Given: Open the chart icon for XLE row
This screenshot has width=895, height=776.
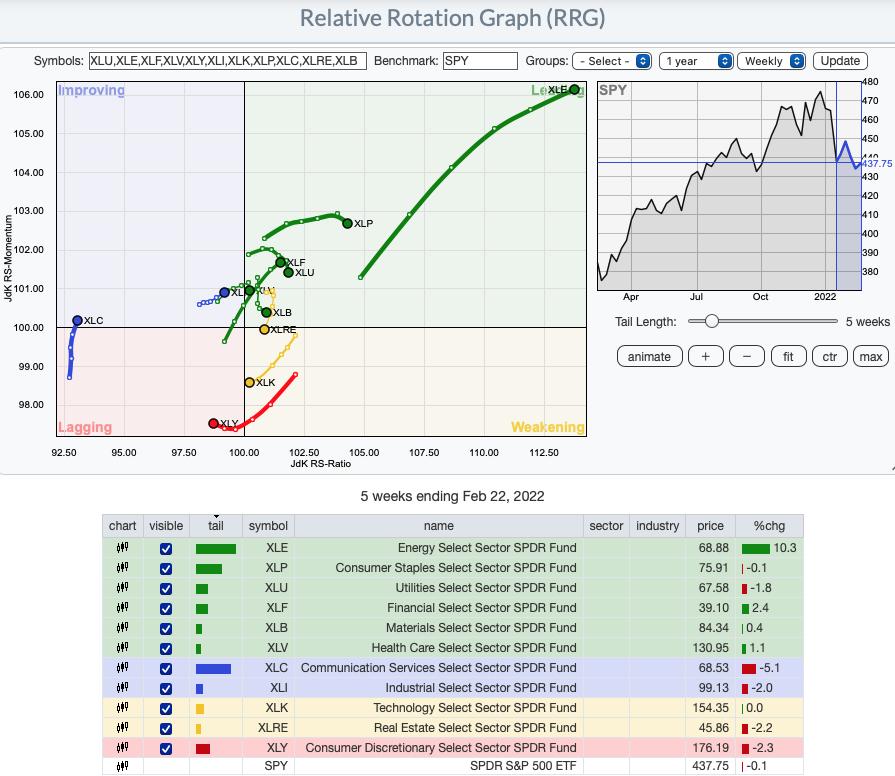Looking at the screenshot, I should pyautogui.click(x=122, y=548).
